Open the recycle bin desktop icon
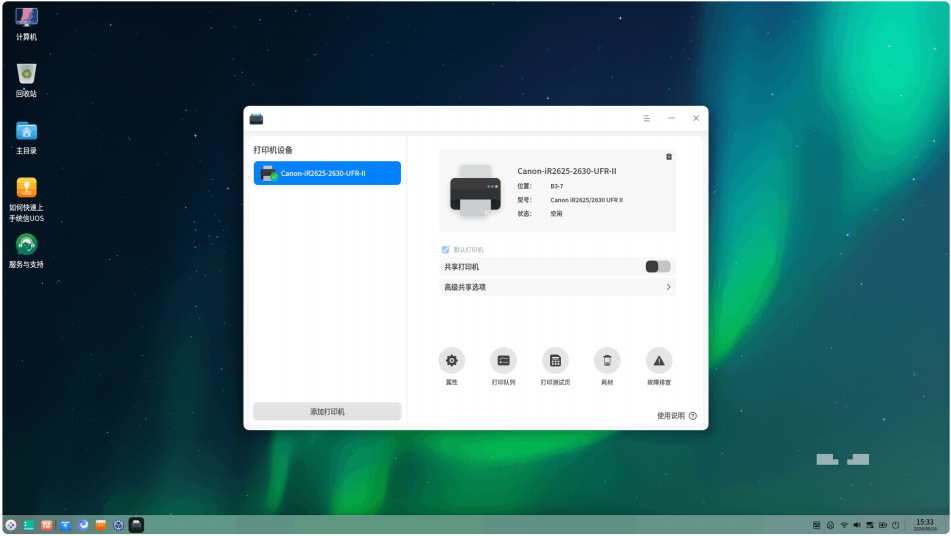Viewport: 951px width, 536px height. 26,80
